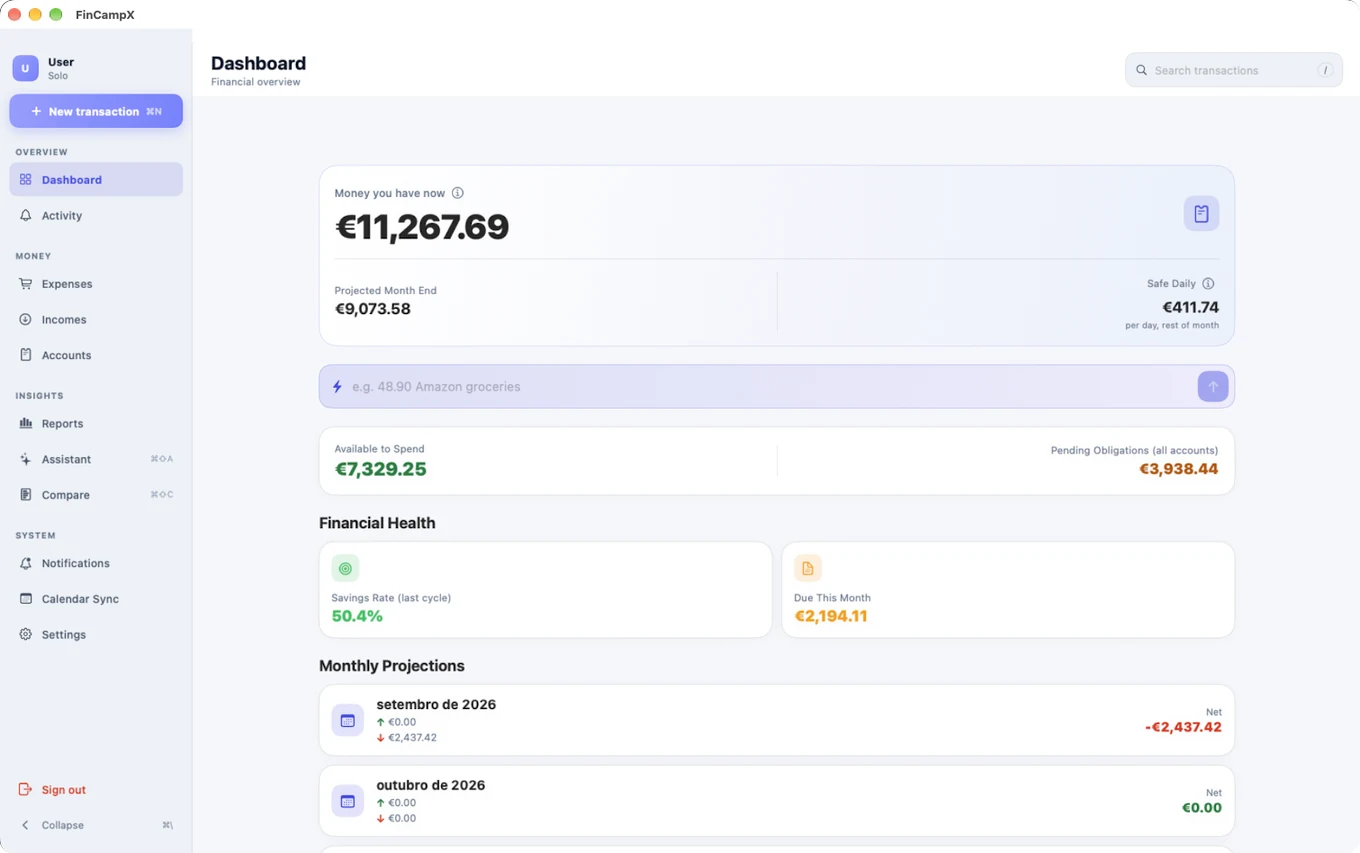
Task: Click the setembro de 2026 calendar icon
Action: 348,720
